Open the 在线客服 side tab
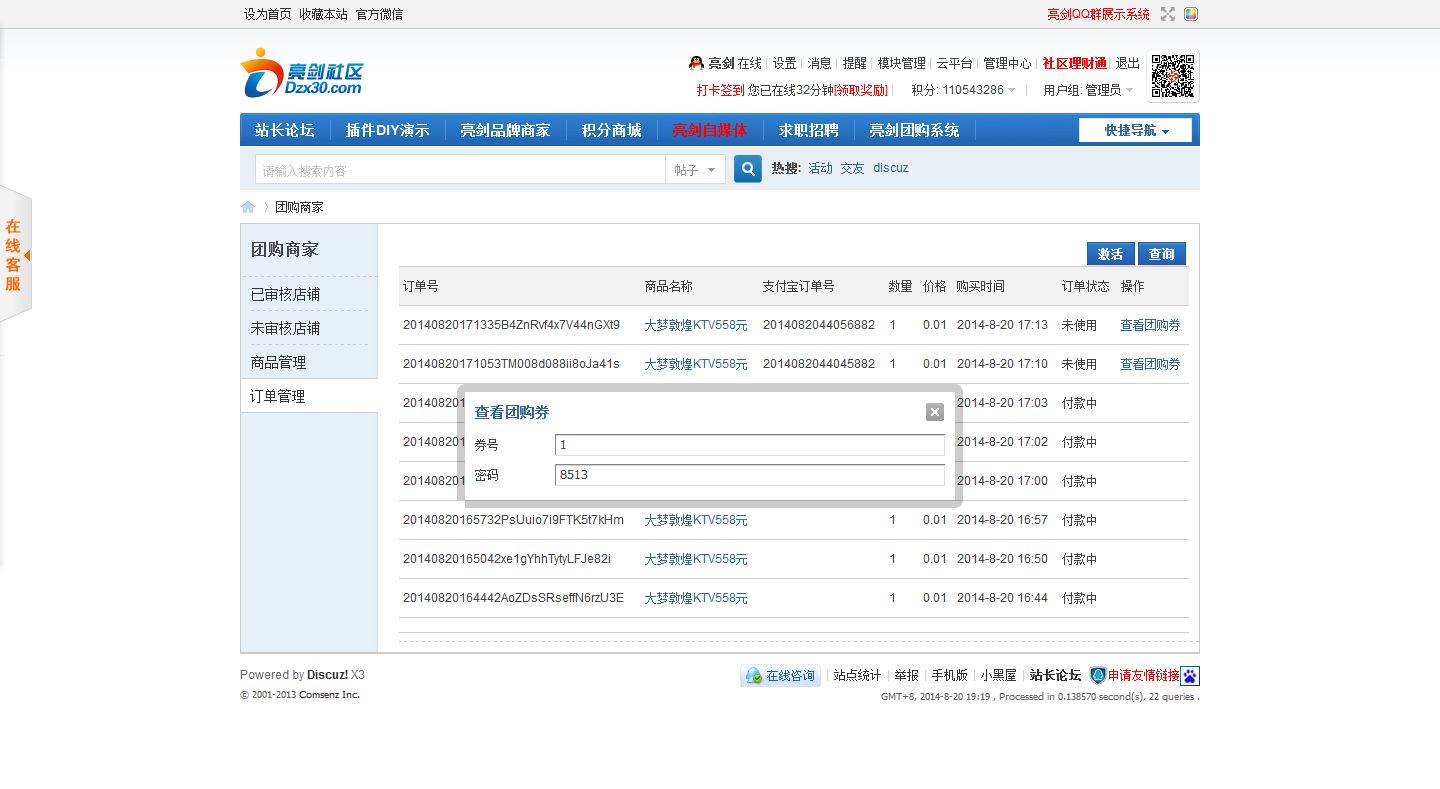 pos(14,255)
